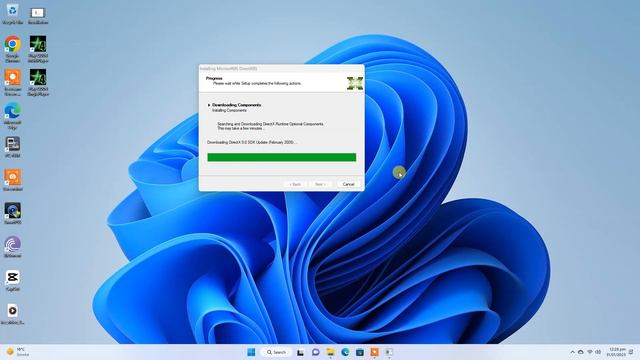
Task: Open the Google Chrome desktop shortcut
Action: [x=13, y=49]
